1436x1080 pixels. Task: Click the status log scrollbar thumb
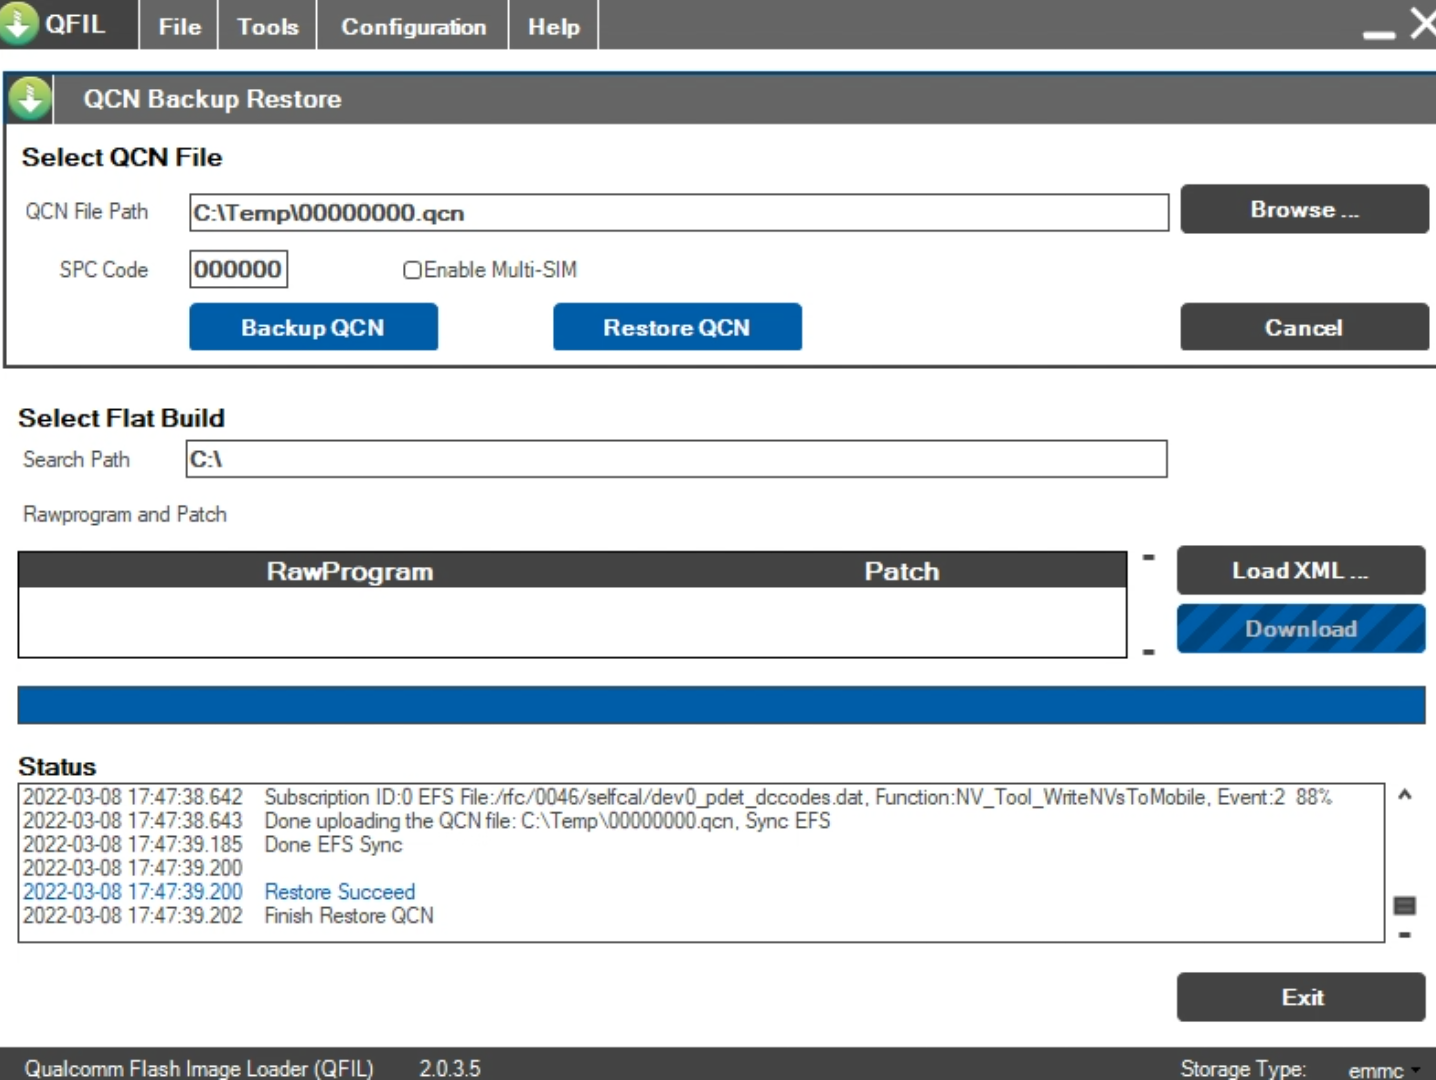tap(1404, 905)
